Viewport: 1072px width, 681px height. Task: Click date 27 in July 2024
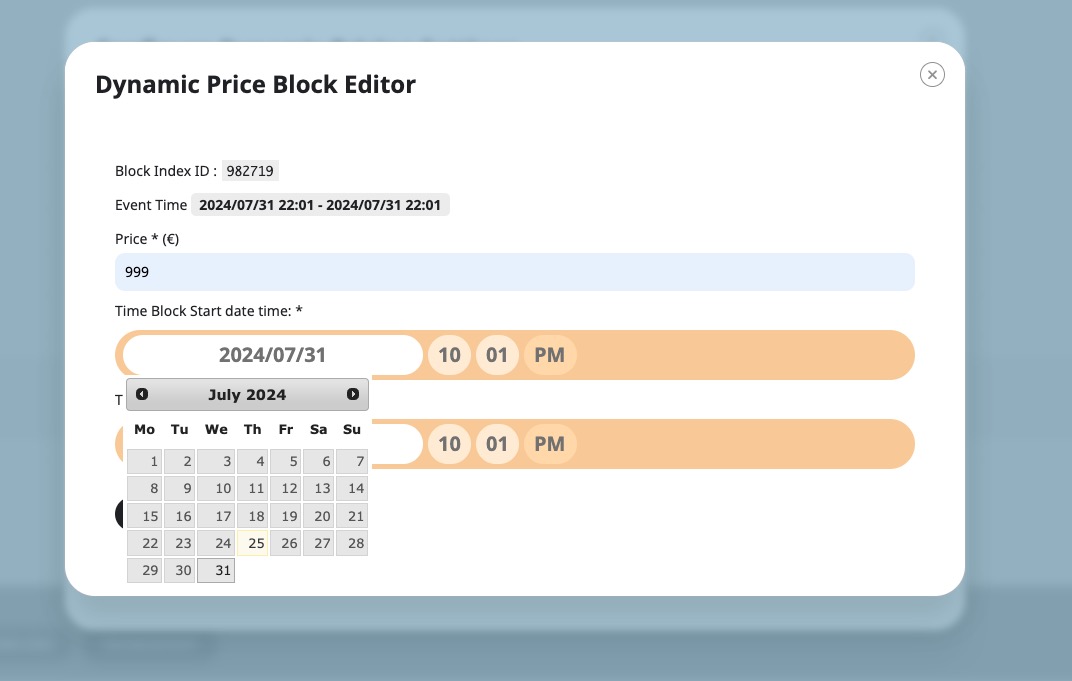pyautogui.click(x=319, y=544)
